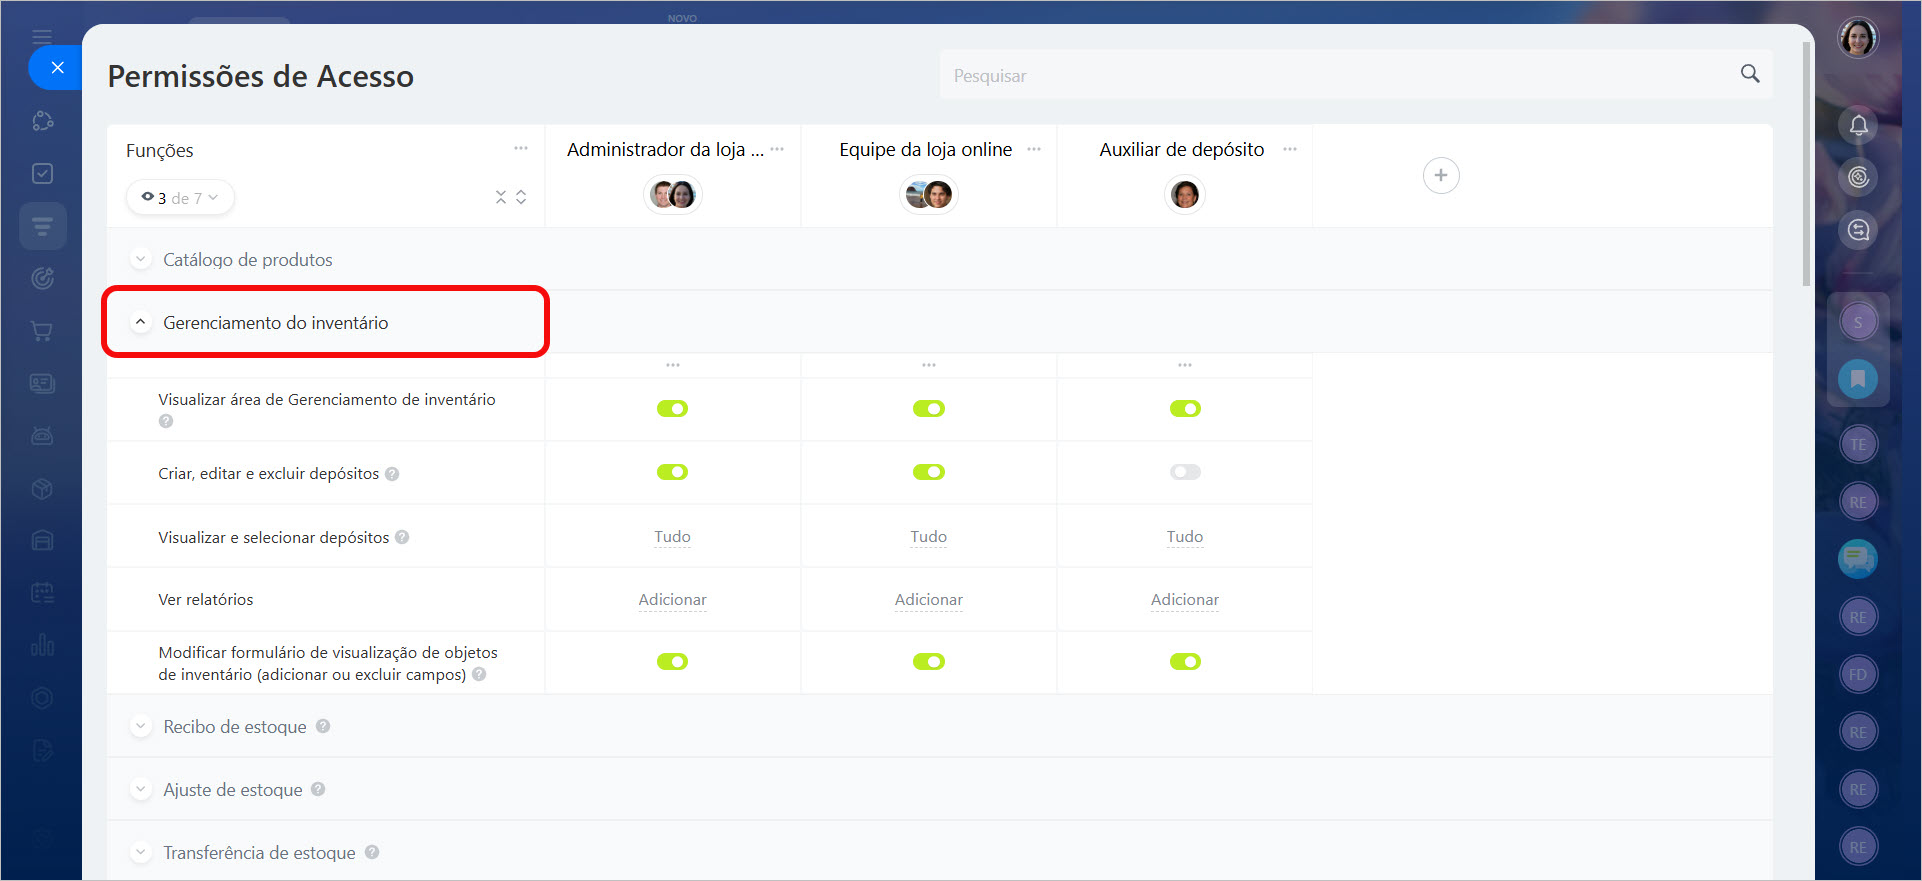The height and width of the screenshot is (881, 1922).
Task: Add a new role with plus button
Action: pos(1441,175)
